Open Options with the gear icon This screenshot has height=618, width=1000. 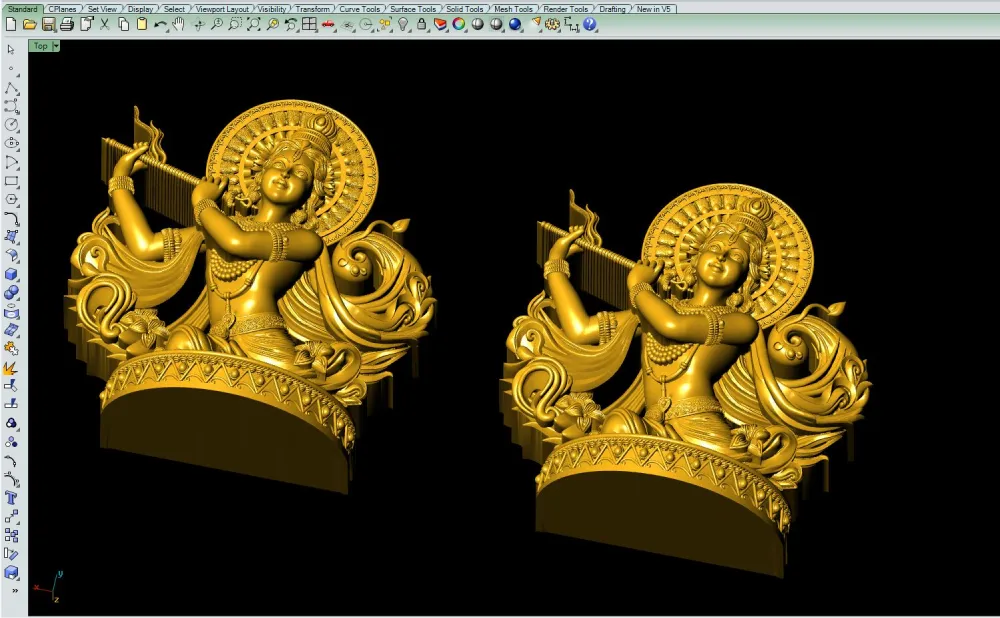click(x=552, y=24)
